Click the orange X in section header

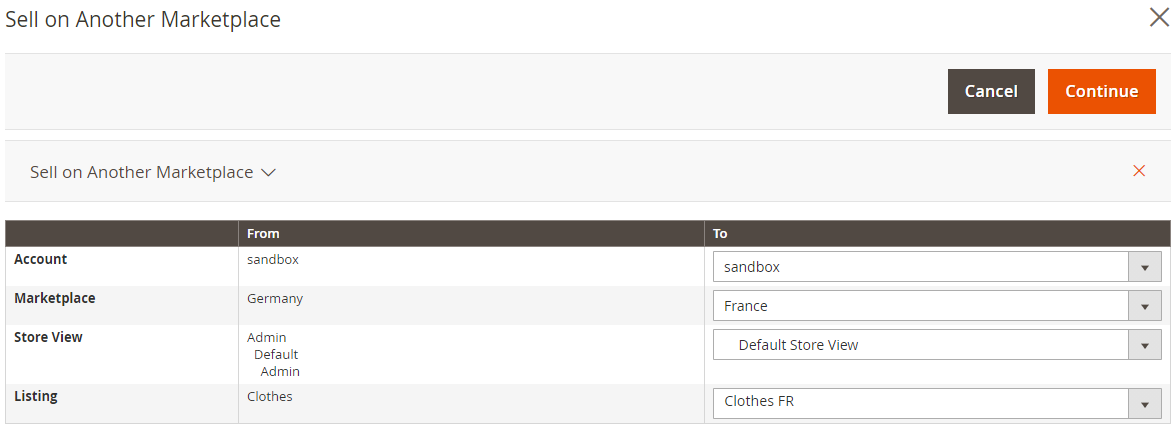tap(1138, 171)
